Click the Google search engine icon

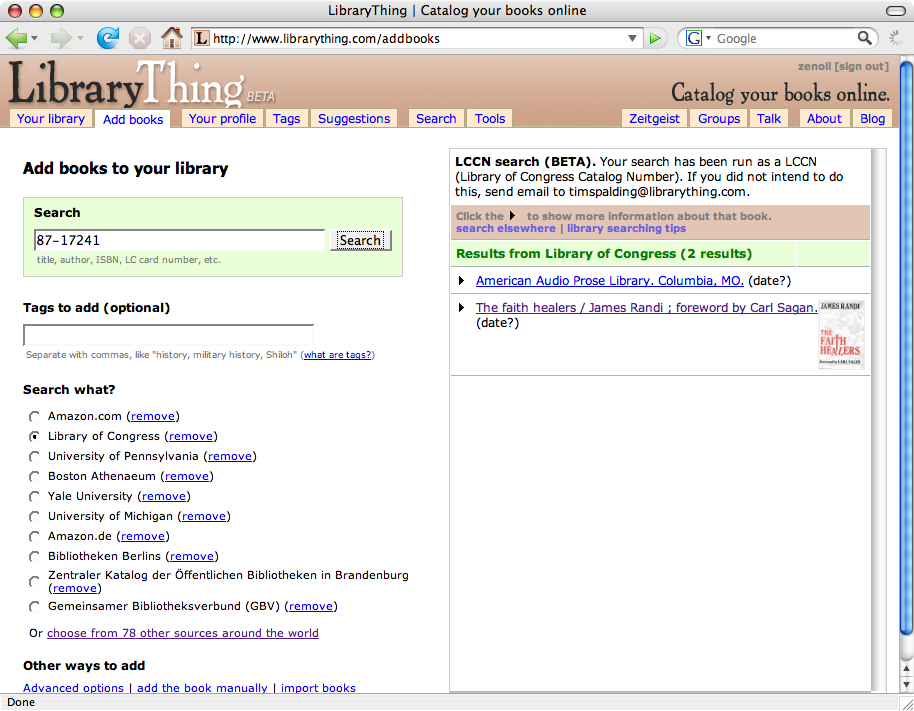click(694, 38)
